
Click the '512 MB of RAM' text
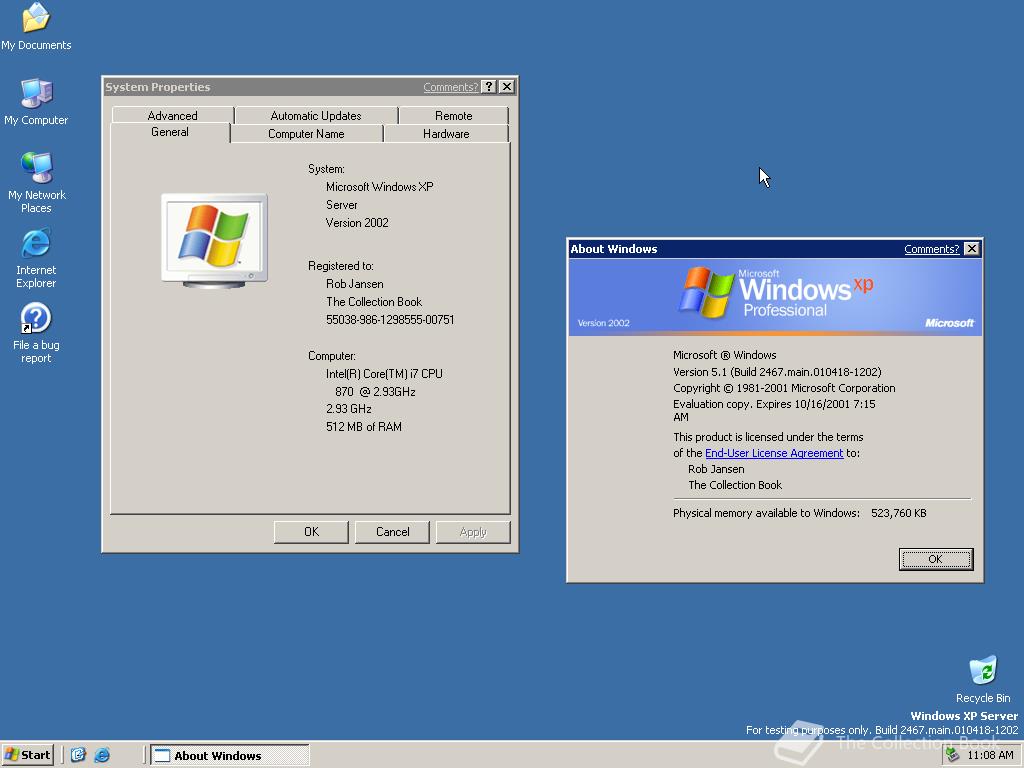pyautogui.click(x=364, y=426)
